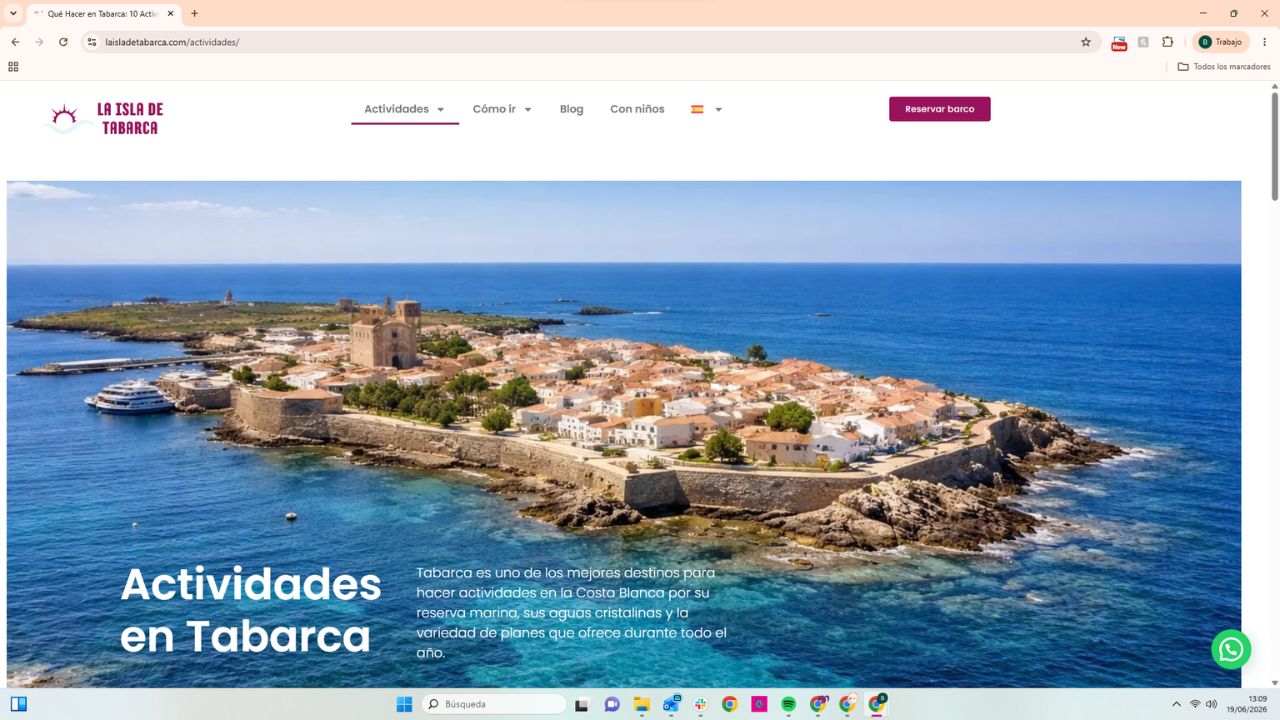Open the Con niños menu item
The height and width of the screenshot is (720, 1280).
pyautogui.click(x=637, y=109)
